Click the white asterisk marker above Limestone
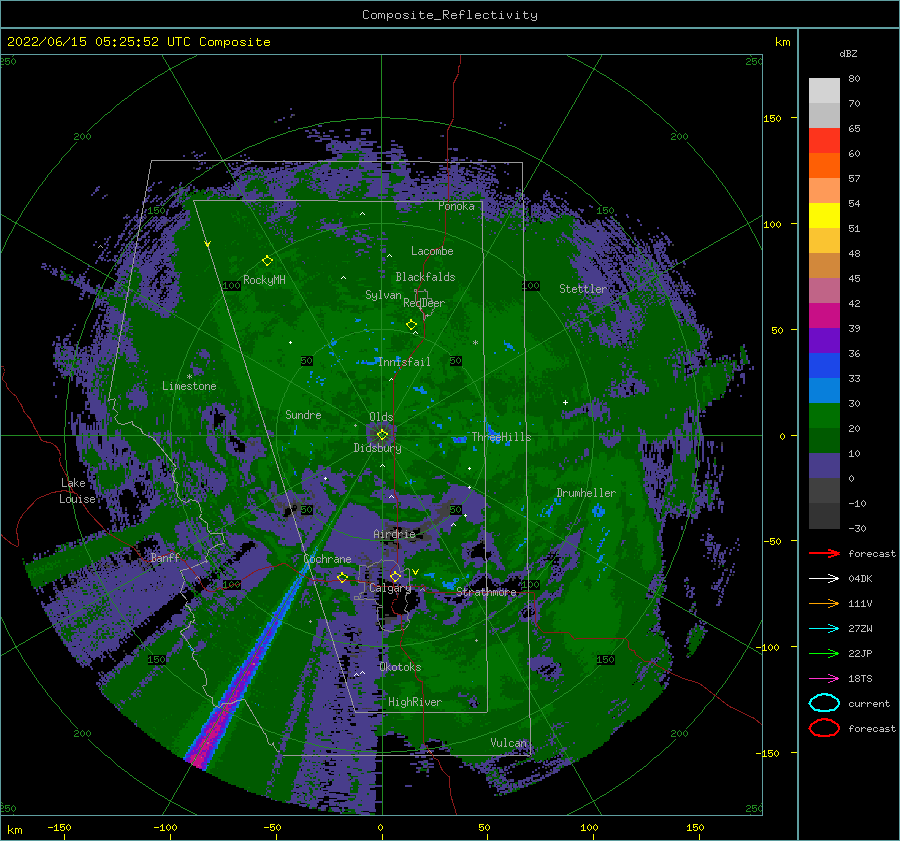This screenshot has height=841, width=900. coord(189,377)
